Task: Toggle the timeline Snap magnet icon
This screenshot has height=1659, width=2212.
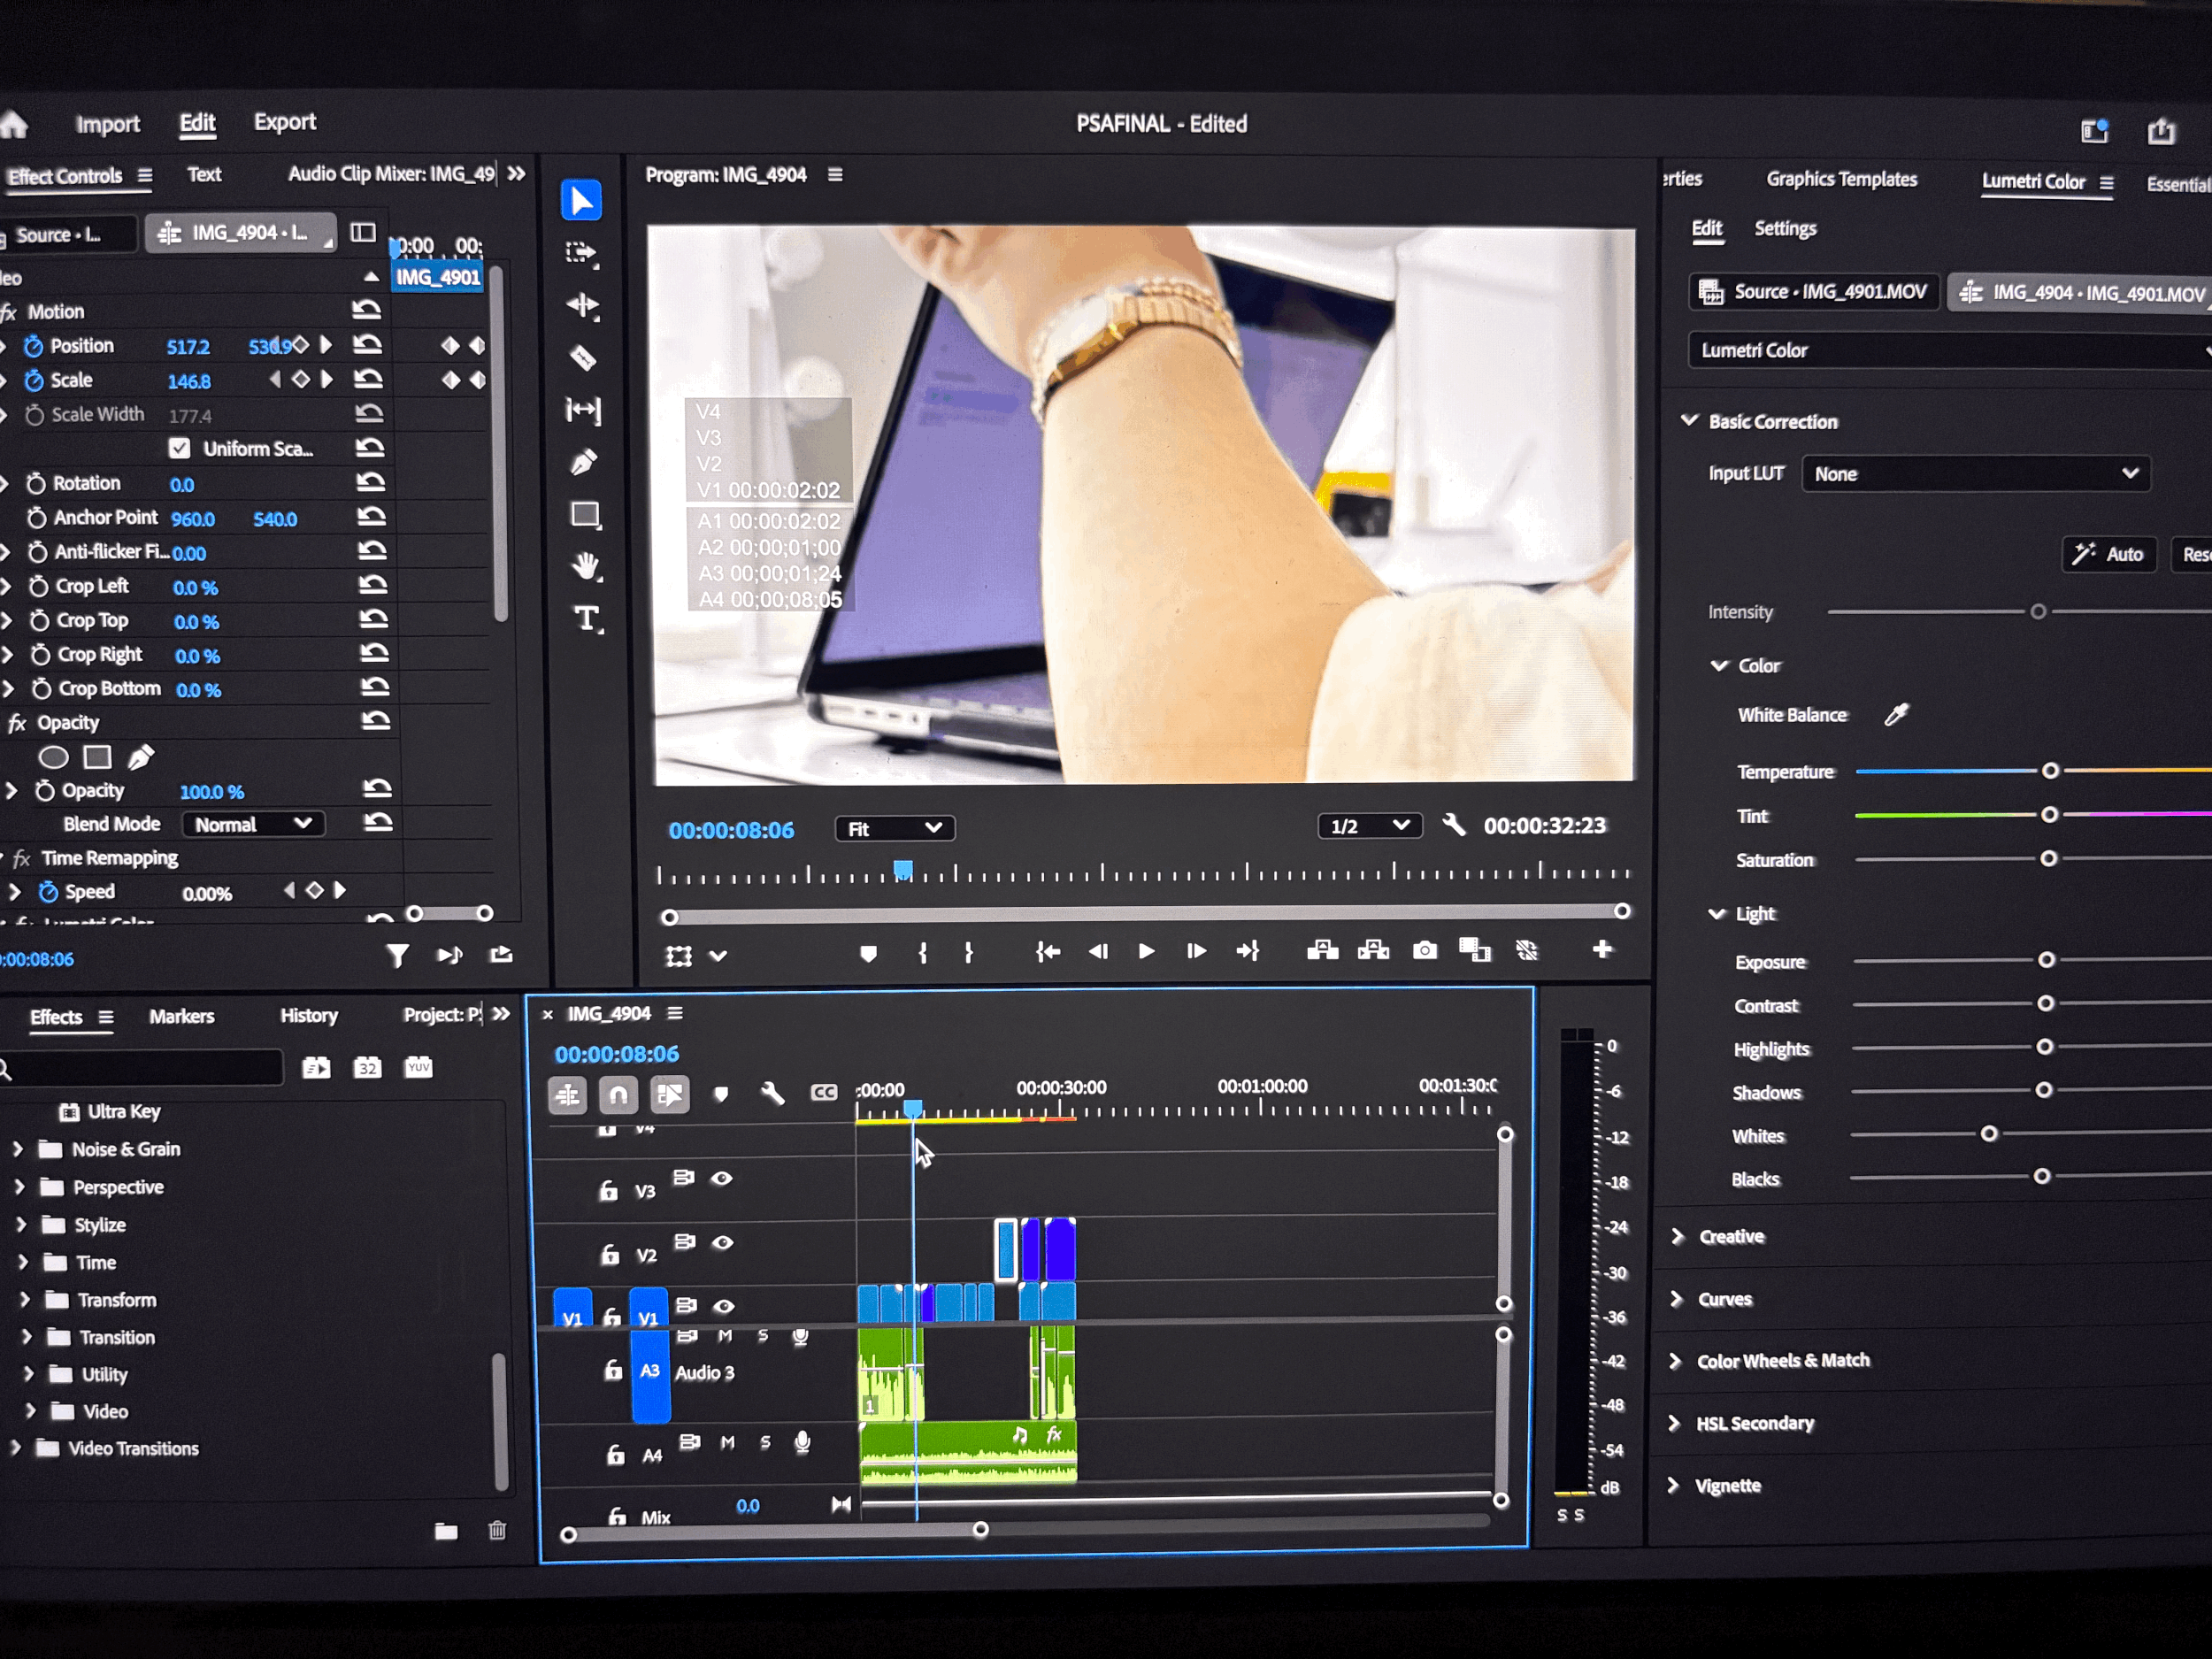Action: (618, 1095)
